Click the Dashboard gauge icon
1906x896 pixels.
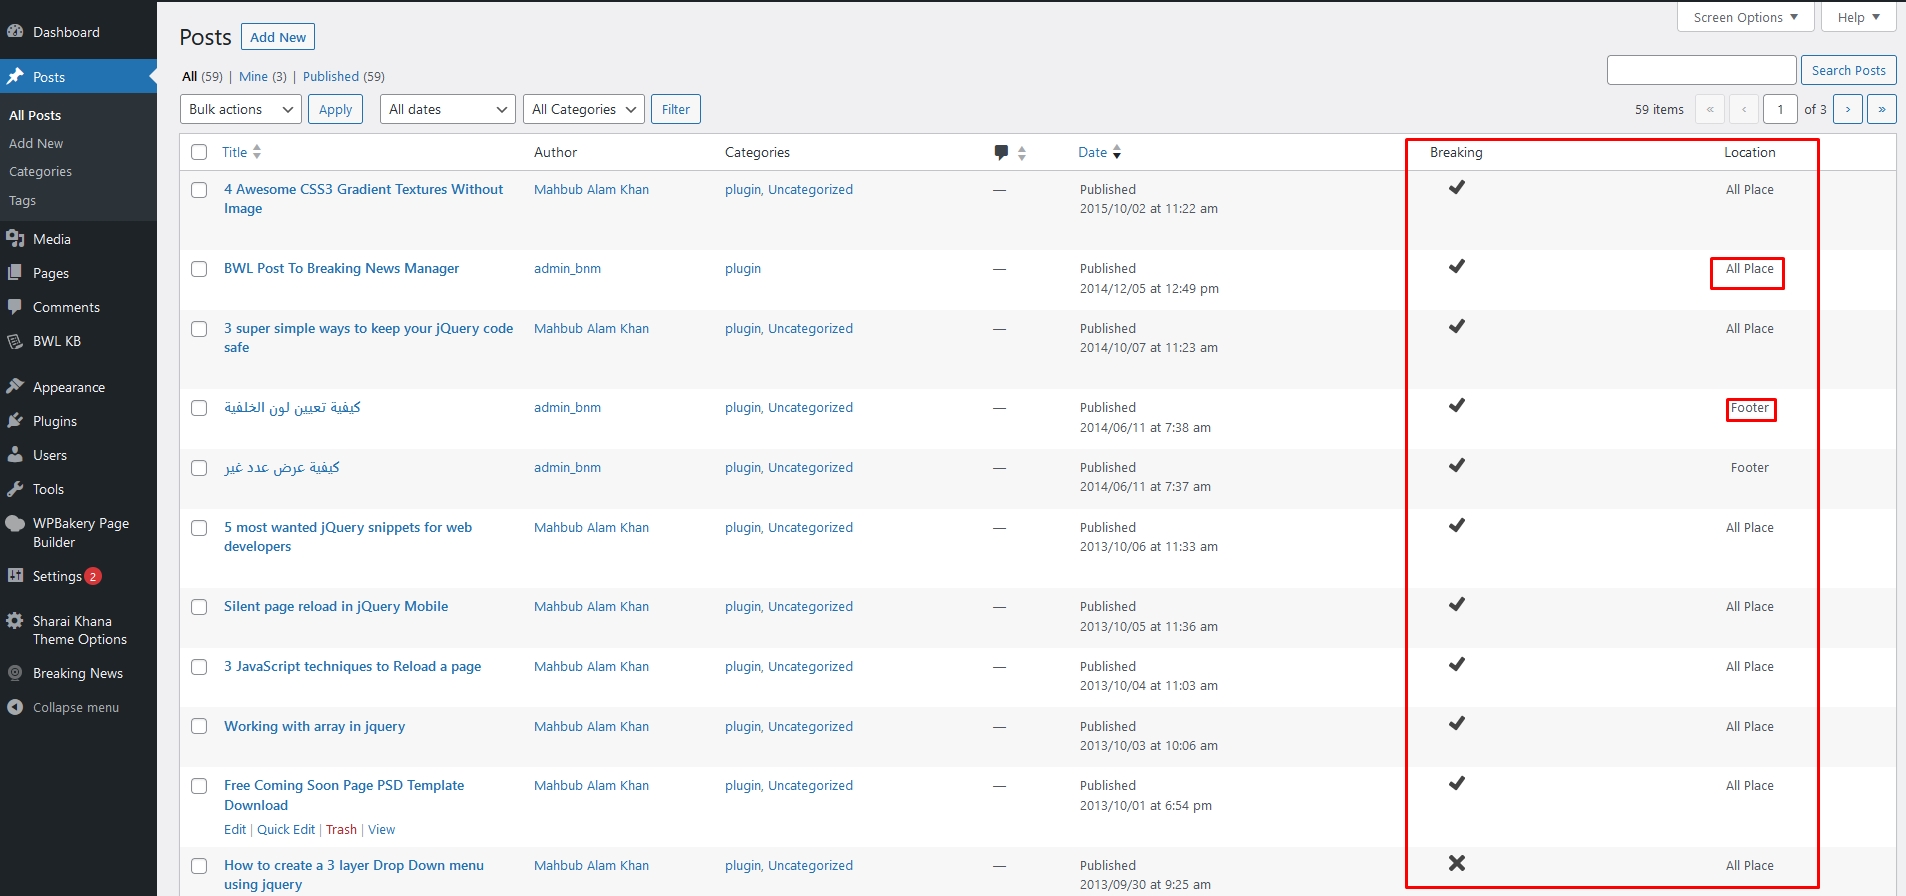coord(15,32)
